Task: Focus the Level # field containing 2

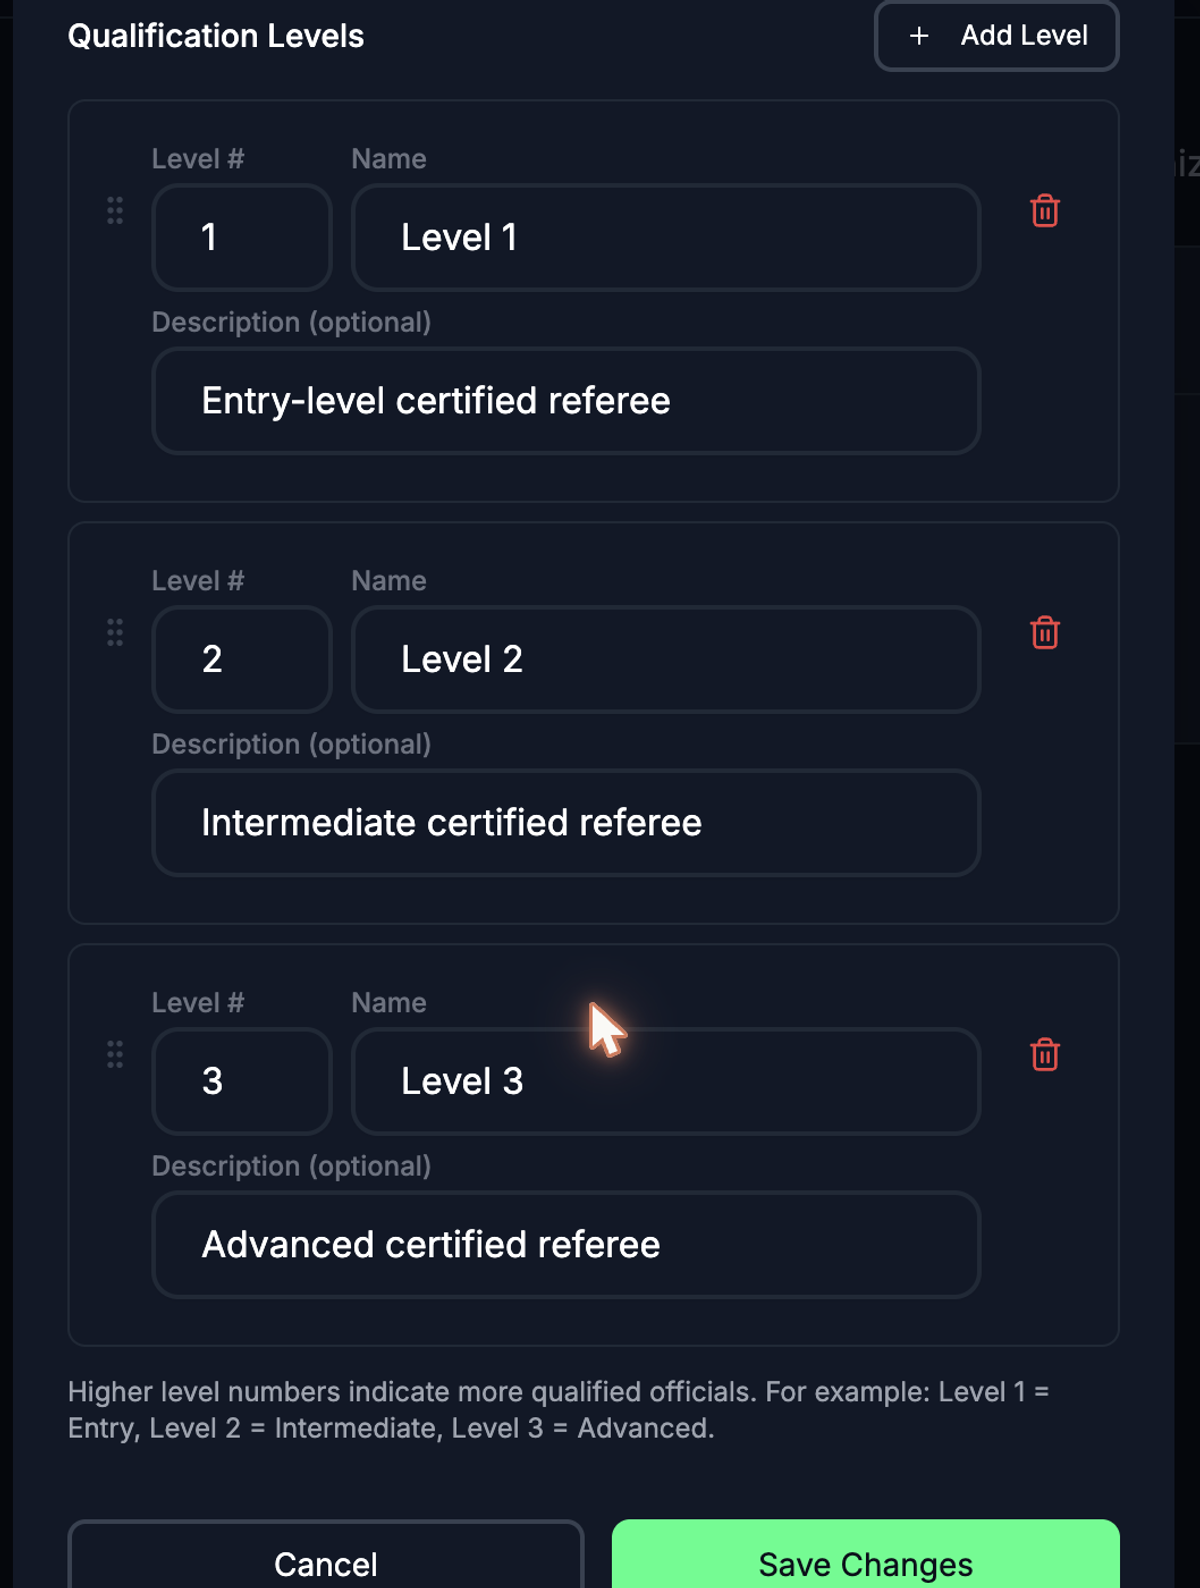Action: 242,659
